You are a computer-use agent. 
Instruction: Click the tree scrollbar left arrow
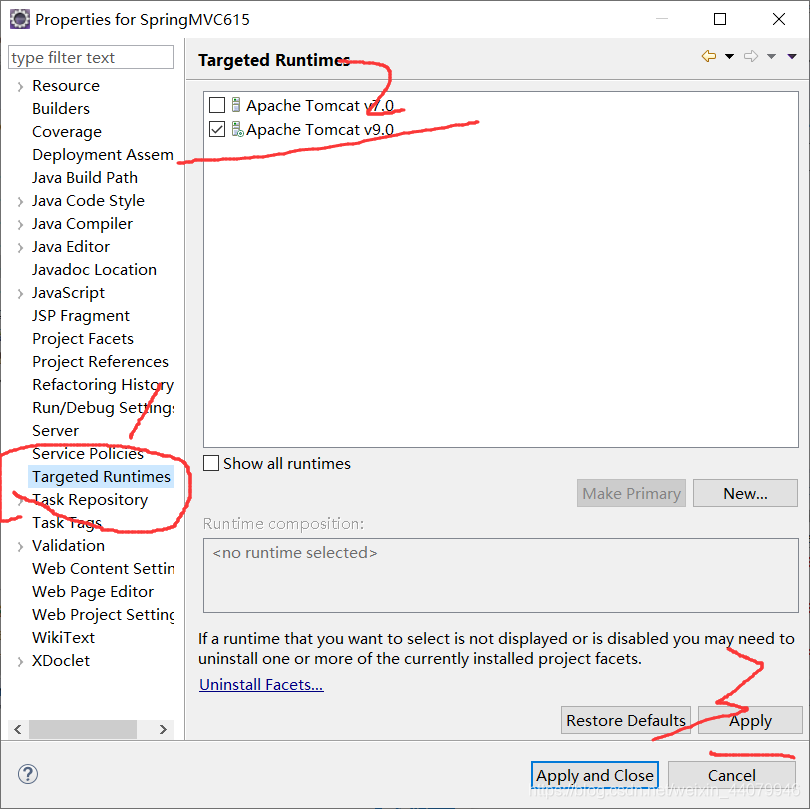pyautogui.click(x=18, y=729)
